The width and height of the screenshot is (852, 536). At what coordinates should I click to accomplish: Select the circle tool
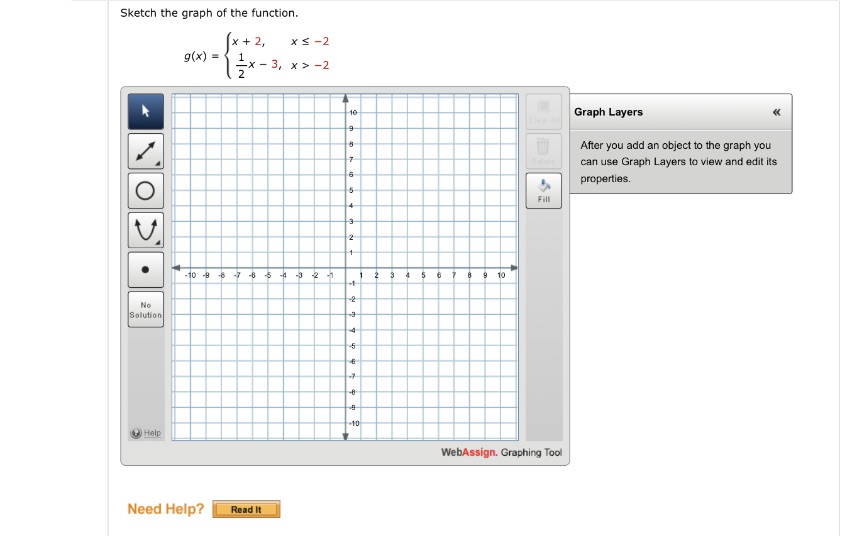coord(146,191)
